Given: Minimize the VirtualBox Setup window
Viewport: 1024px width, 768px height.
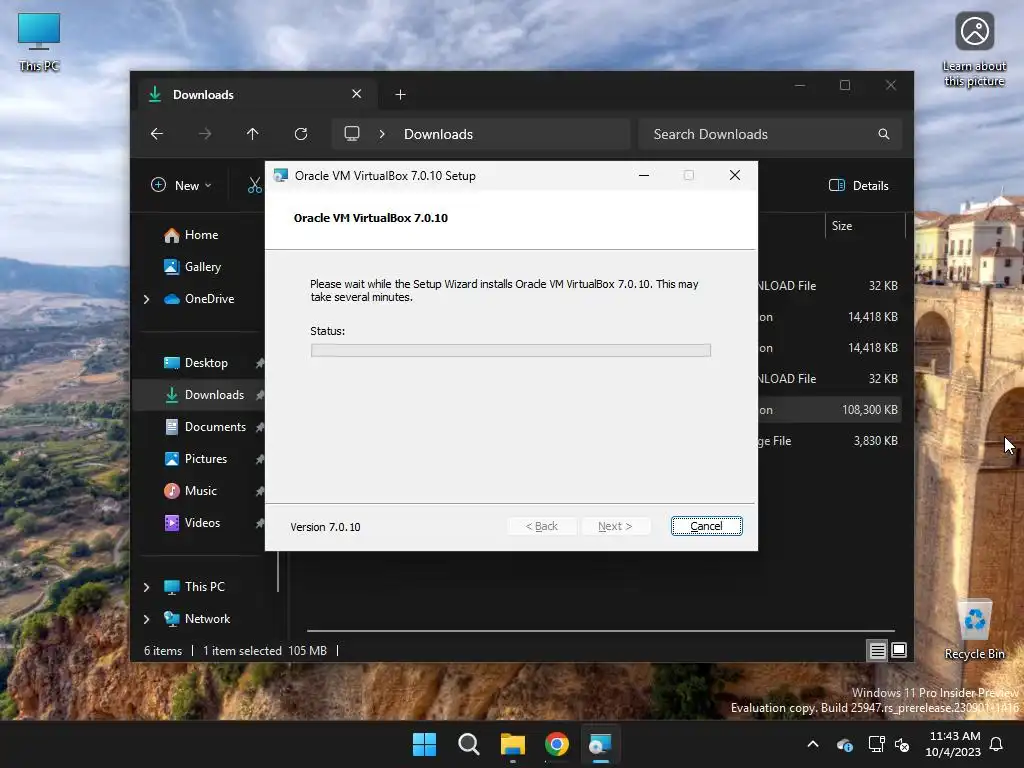Looking at the screenshot, I should point(644,175).
